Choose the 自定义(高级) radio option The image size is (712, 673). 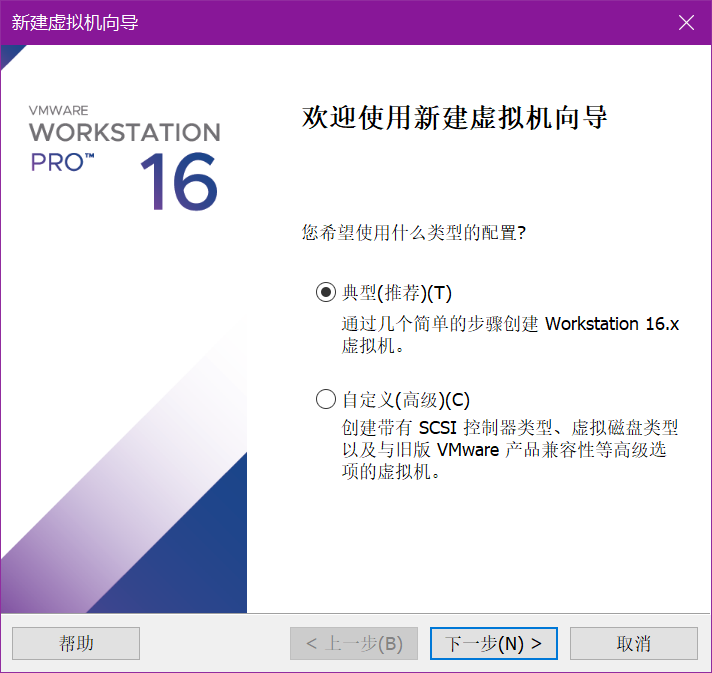pyautogui.click(x=326, y=399)
